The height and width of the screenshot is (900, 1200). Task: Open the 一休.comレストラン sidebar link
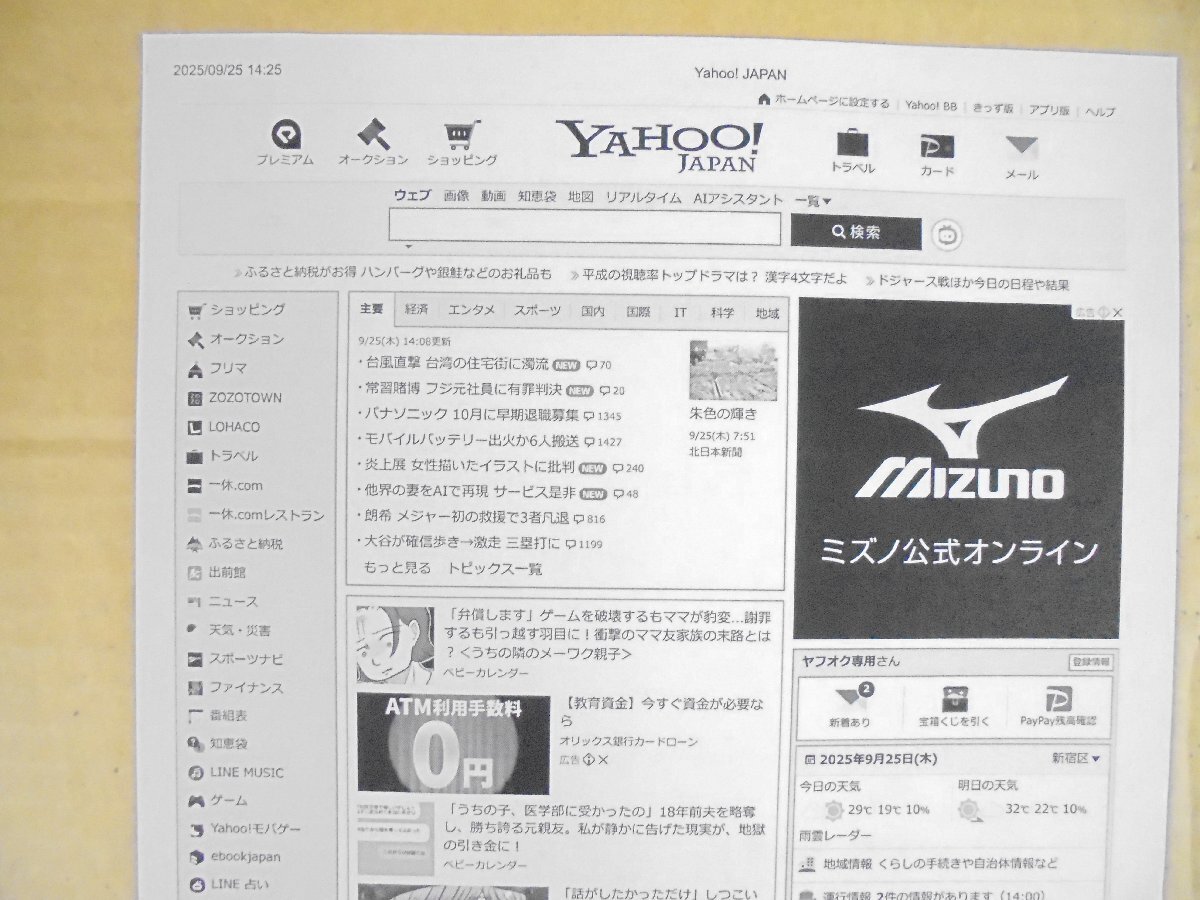pyautogui.click(x=267, y=516)
